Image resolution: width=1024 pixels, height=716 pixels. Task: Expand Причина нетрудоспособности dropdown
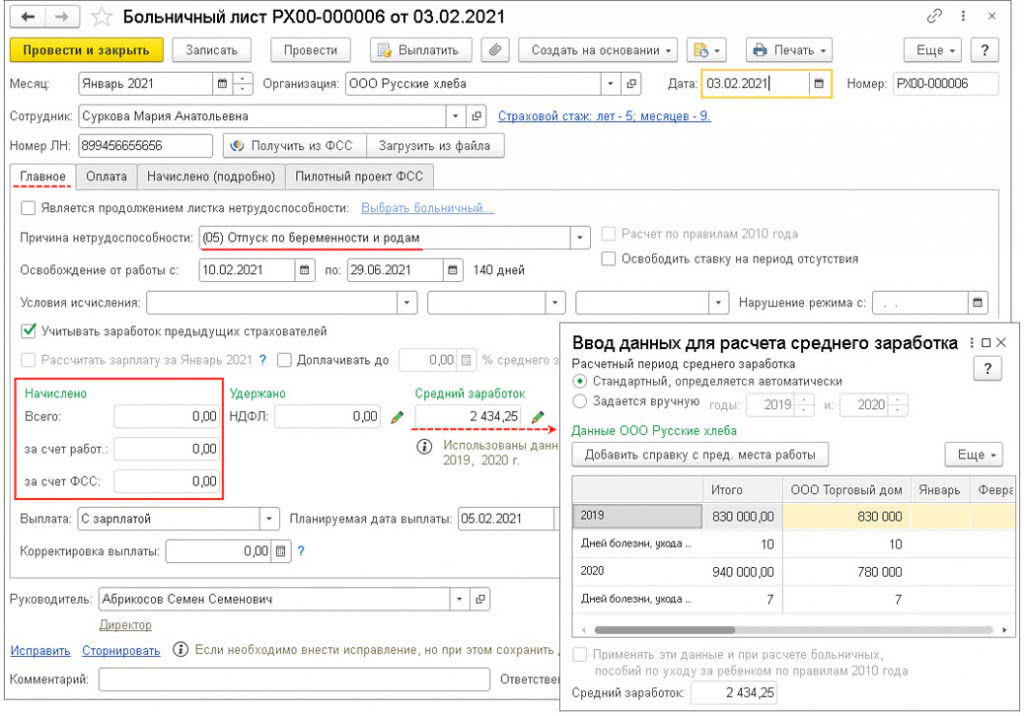[x=580, y=238]
